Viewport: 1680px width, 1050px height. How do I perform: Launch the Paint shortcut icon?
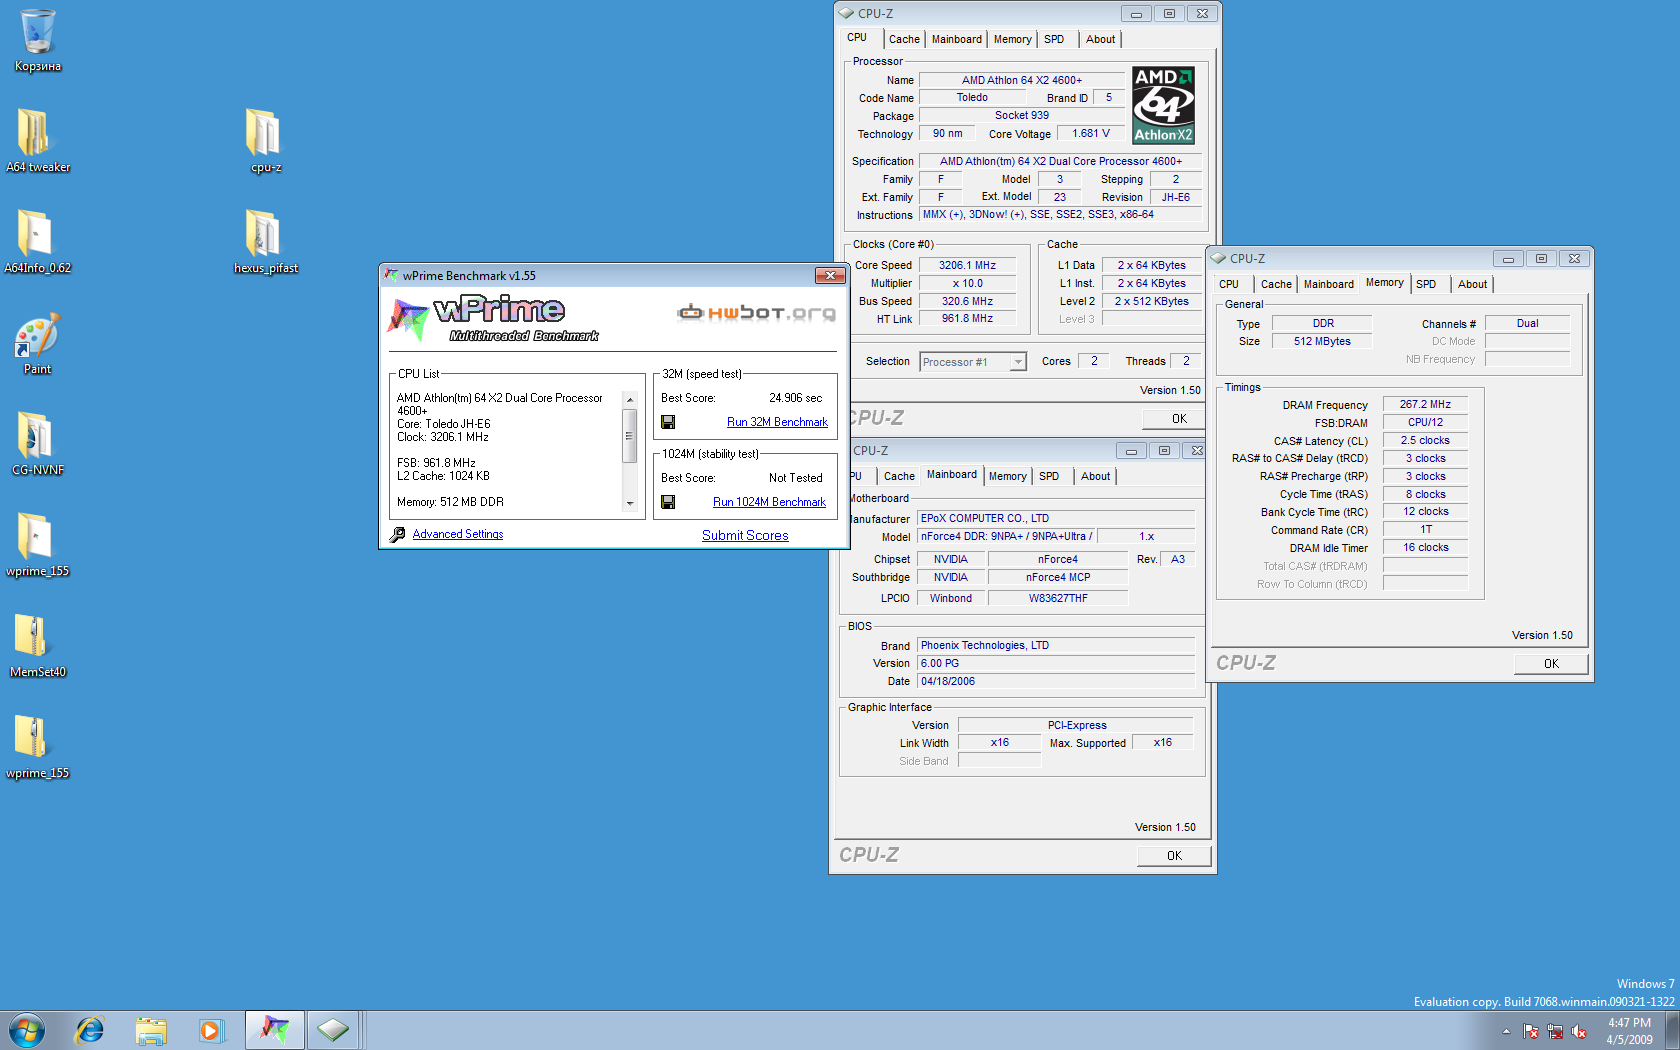tap(37, 343)
